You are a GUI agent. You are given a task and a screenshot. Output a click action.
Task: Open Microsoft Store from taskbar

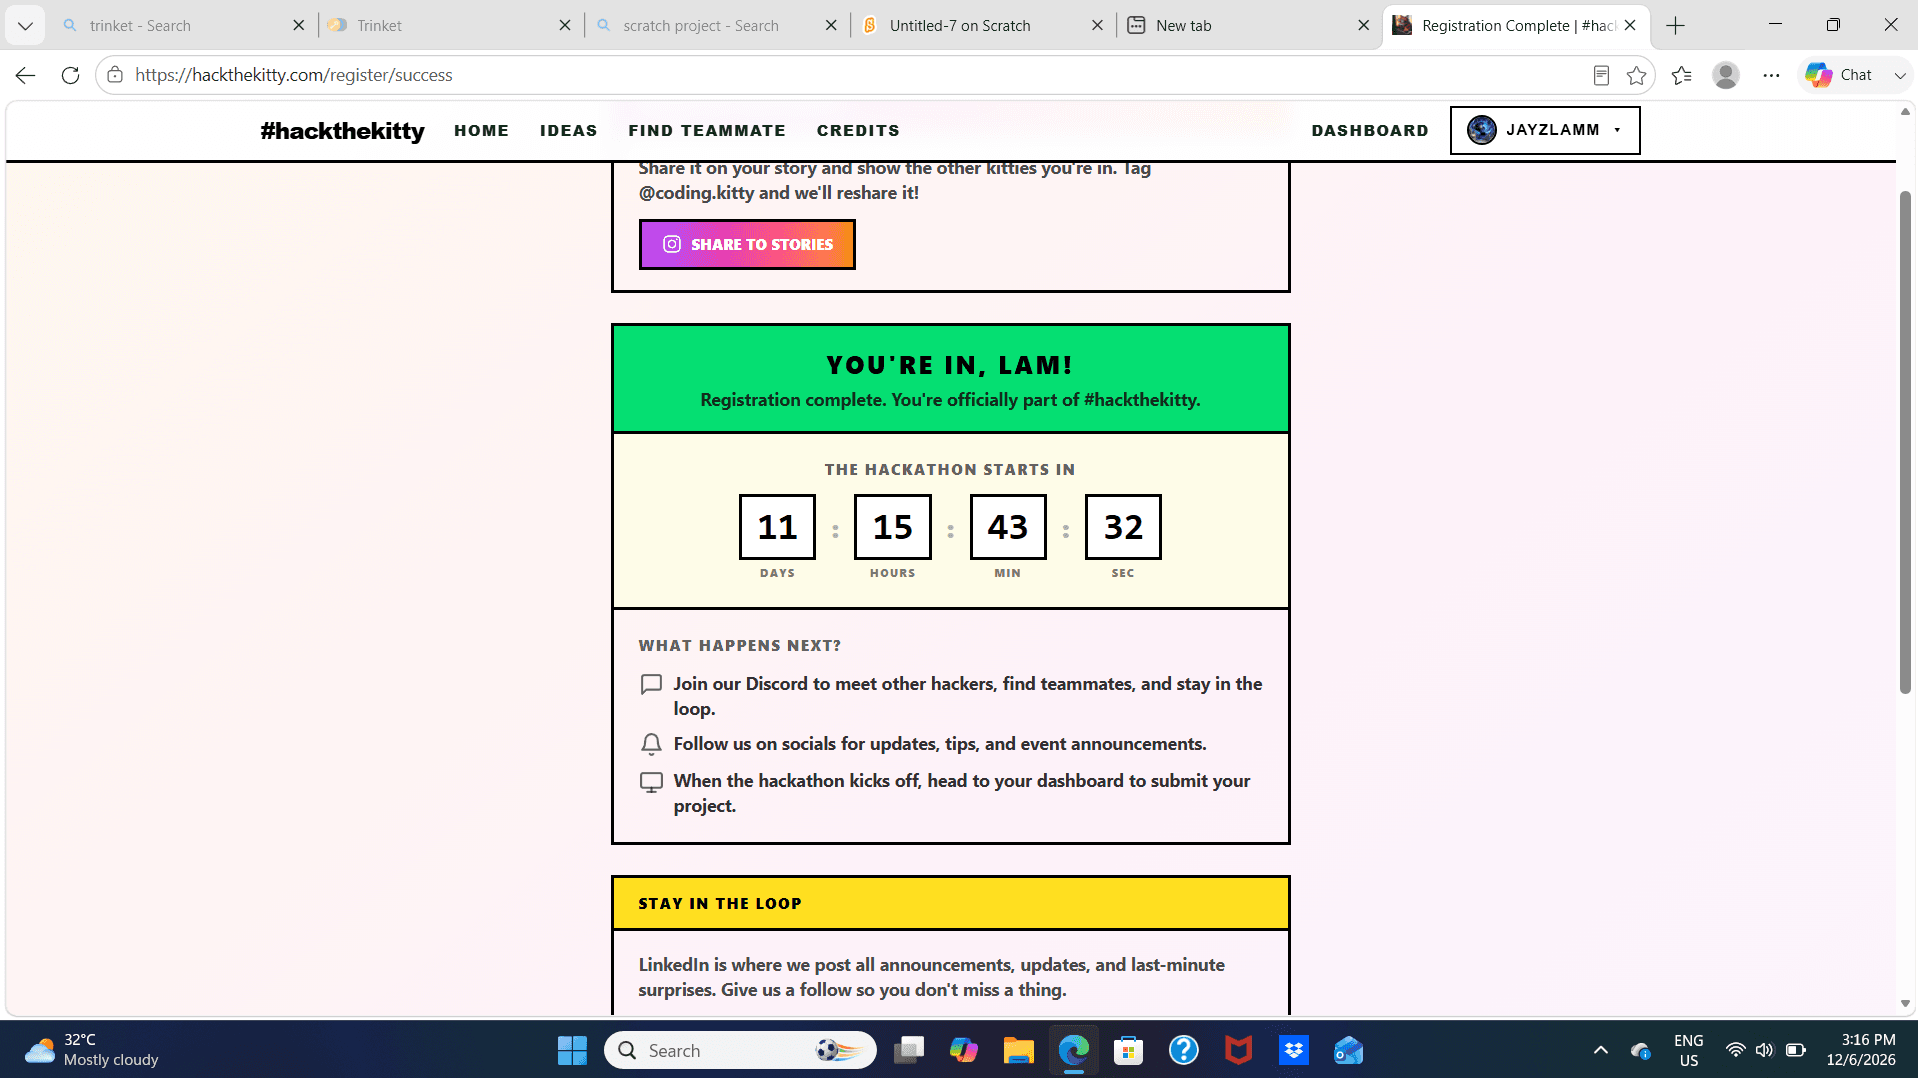coord(1129,1050)
